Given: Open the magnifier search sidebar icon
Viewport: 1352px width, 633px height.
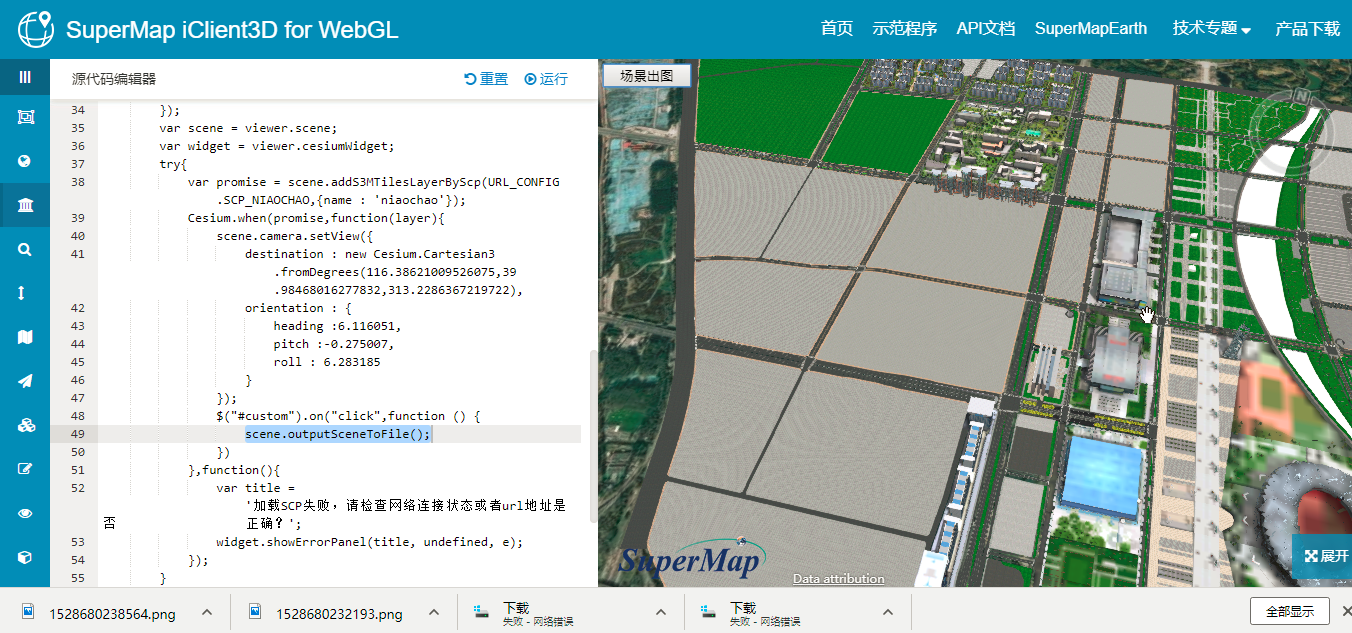Looking at the screenshot, I should [25, 250].
